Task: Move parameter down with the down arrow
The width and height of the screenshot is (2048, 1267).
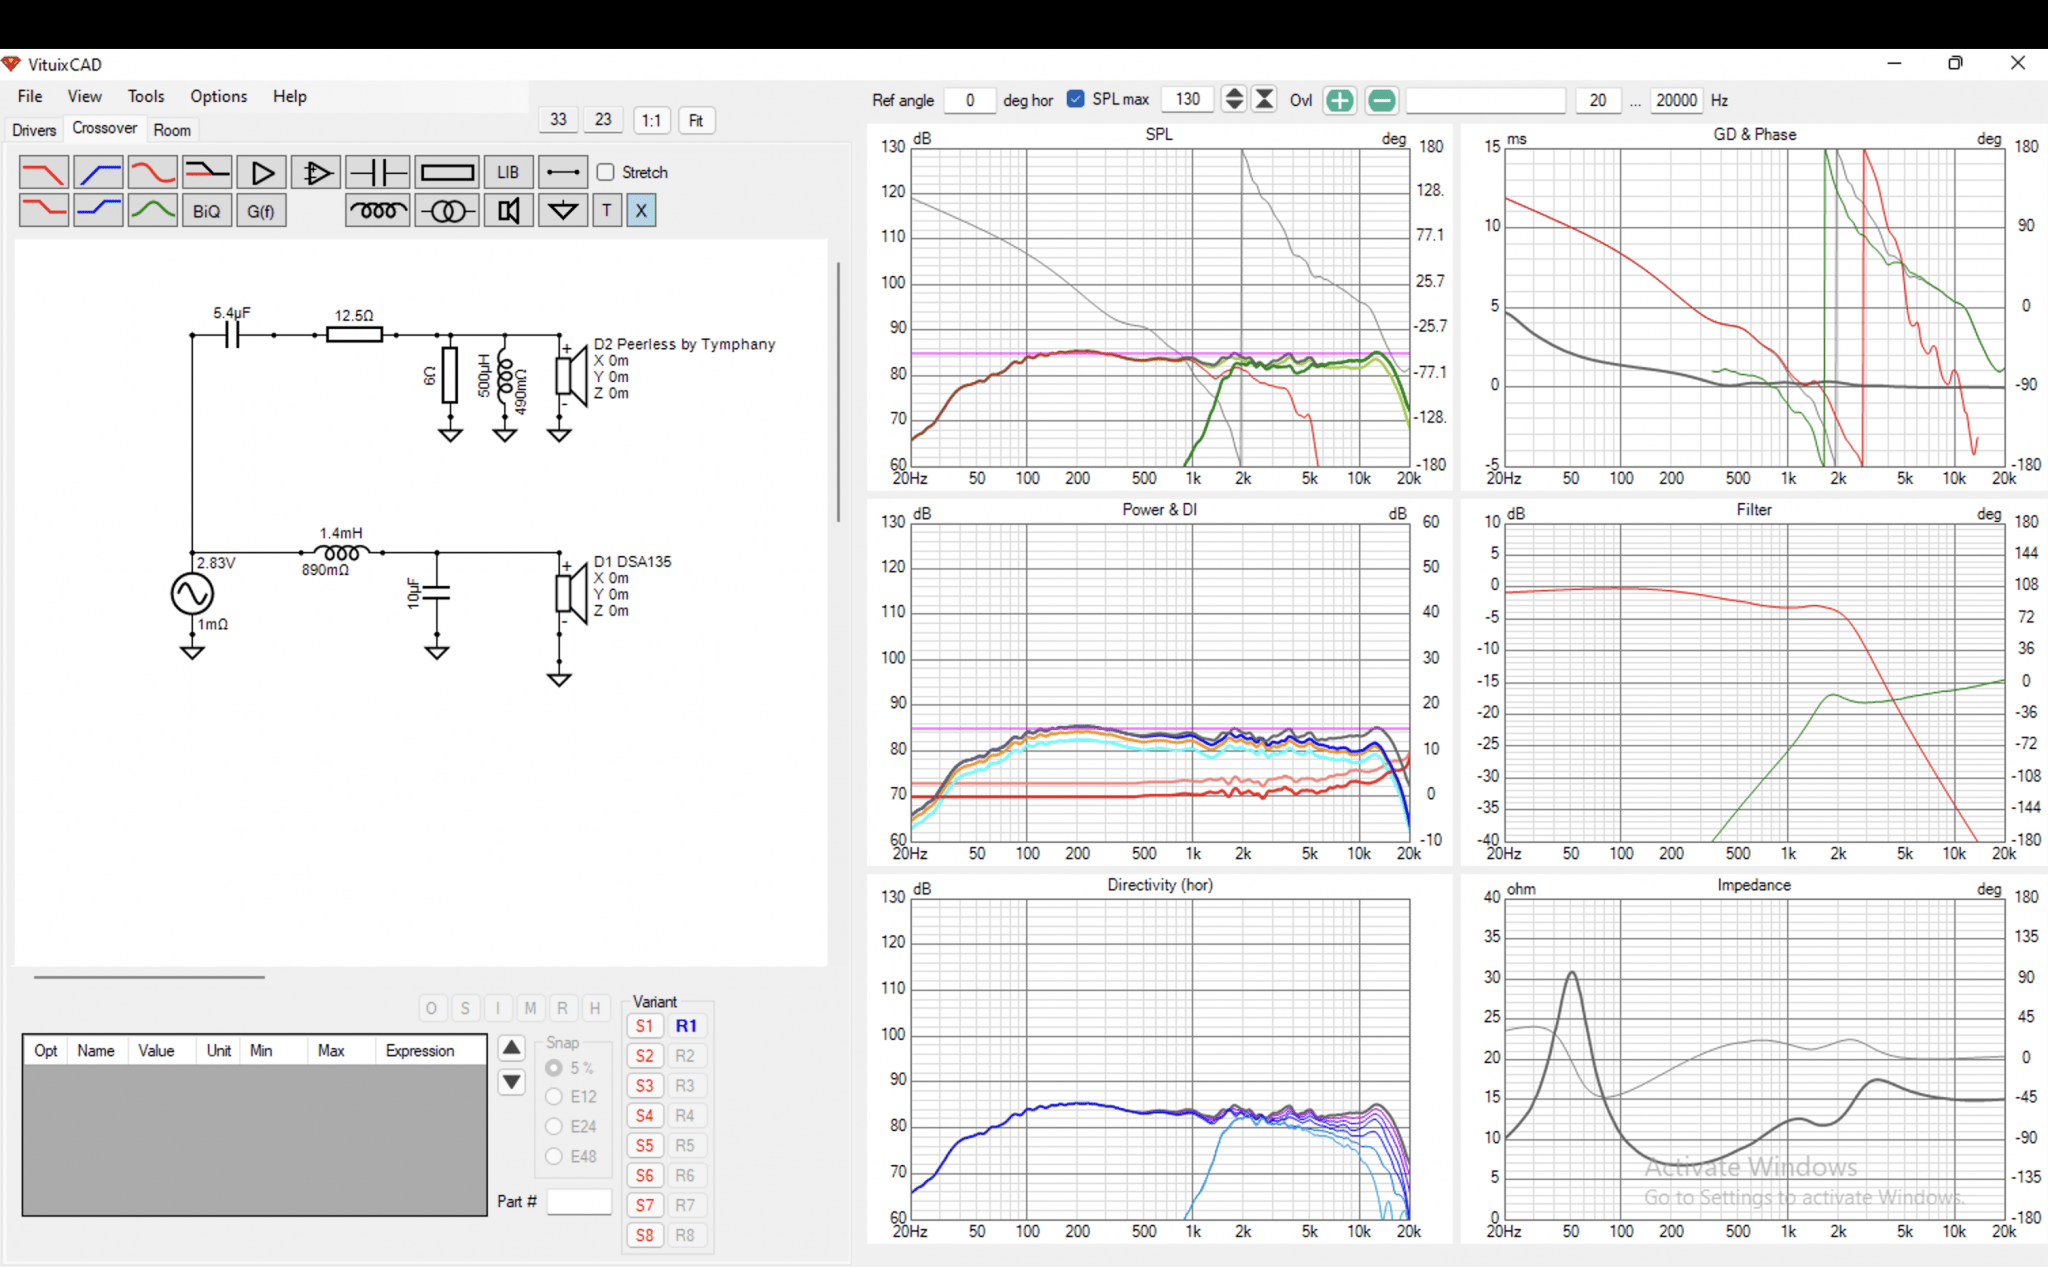Action: pos(511,1082)
